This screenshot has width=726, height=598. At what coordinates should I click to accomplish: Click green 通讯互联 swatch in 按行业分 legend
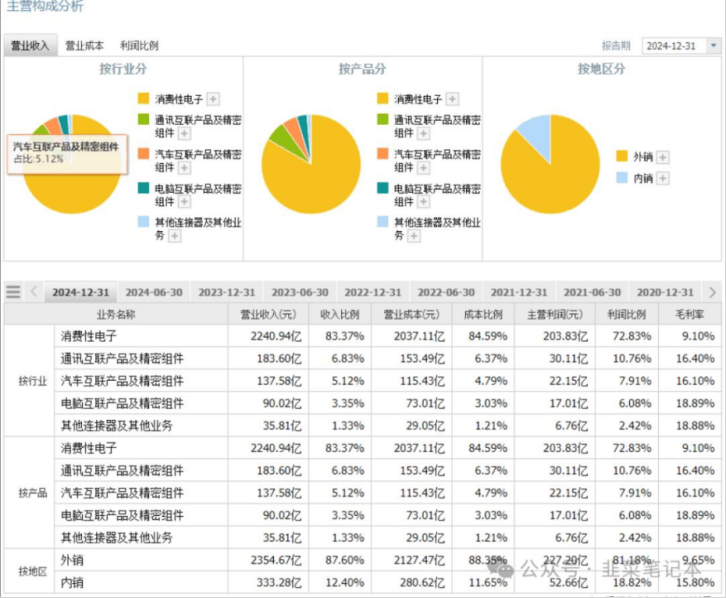tap(144, 119)
